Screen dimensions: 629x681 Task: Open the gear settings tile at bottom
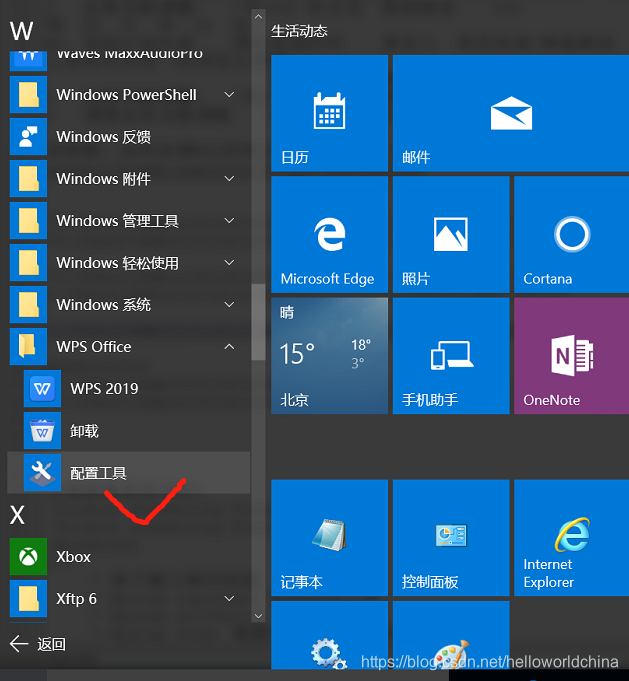[x=329, y=635]
